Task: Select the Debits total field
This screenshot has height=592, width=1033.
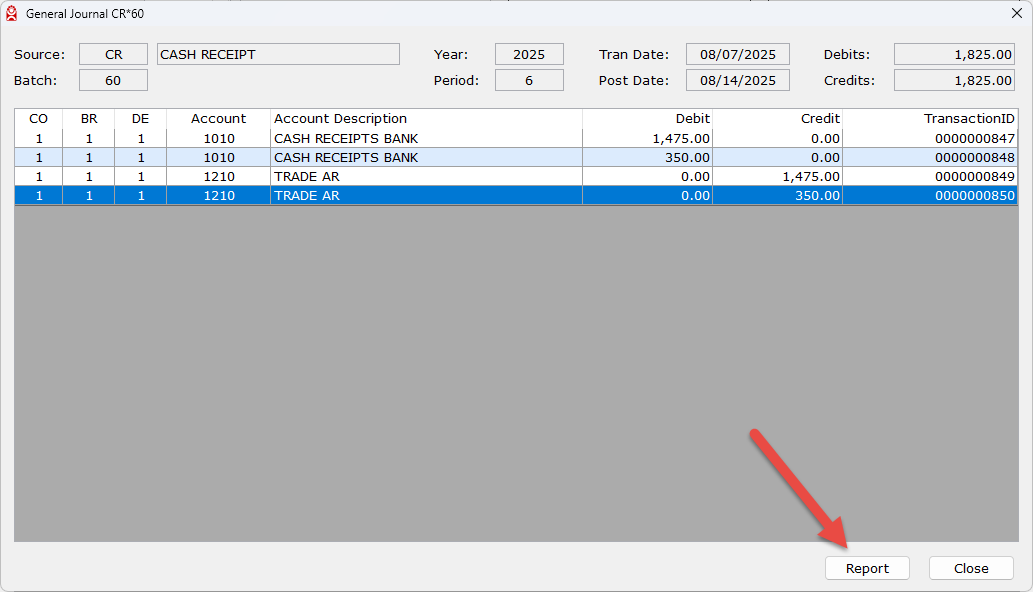Action: 954,54
